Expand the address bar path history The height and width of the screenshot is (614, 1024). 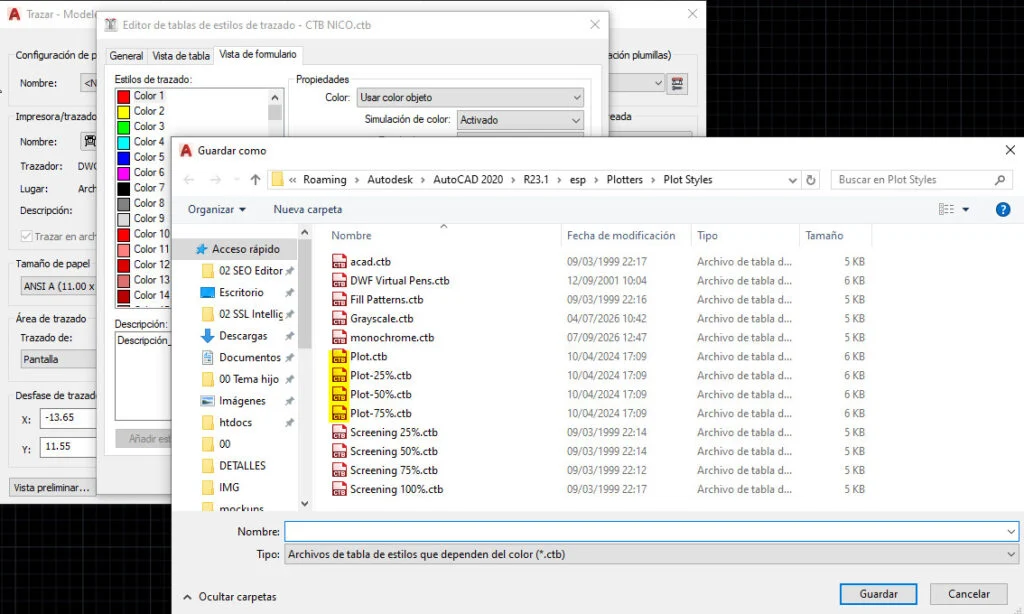792,180
